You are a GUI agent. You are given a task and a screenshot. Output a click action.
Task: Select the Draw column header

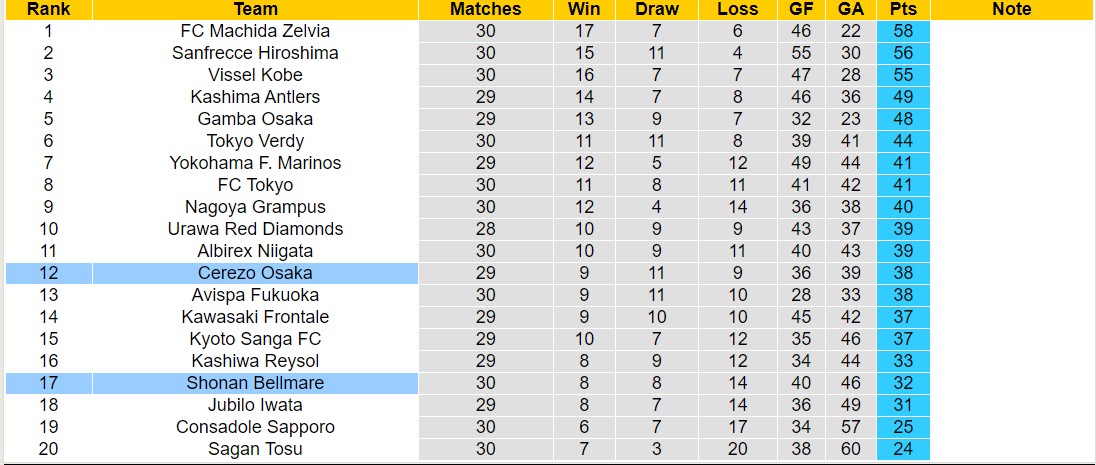tap(656, 9)
